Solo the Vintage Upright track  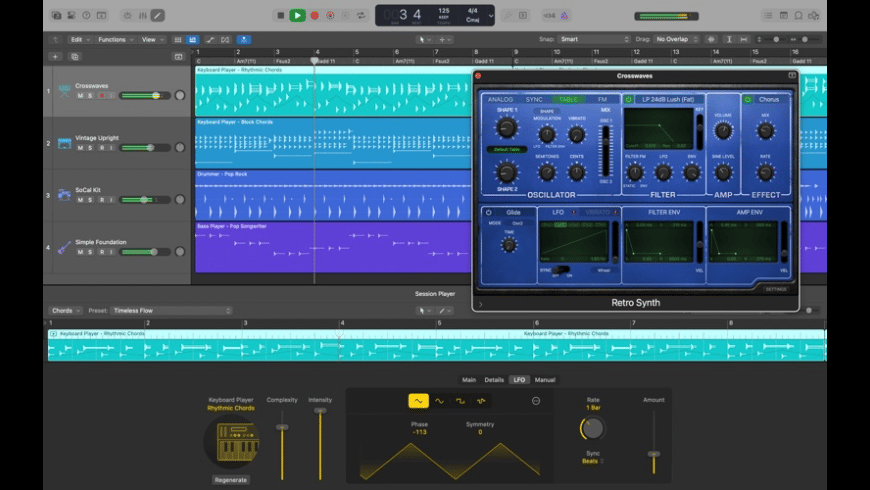(90, 148)
